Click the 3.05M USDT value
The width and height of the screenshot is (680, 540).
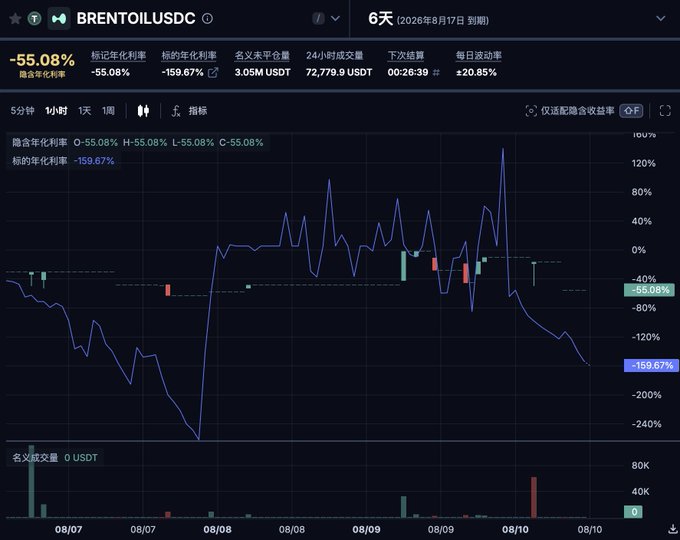262,72
